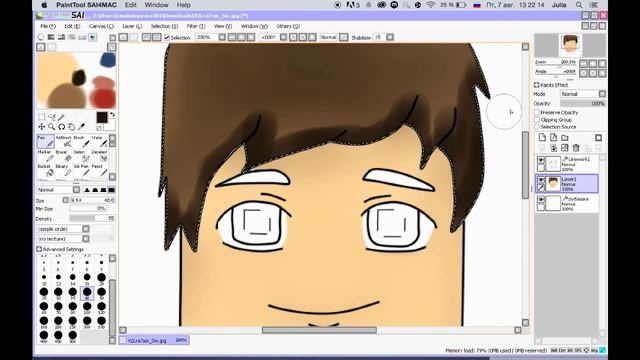Expand Advanced Settings checkbox
This screenshot has width=640, height=360.
click(x=39, y=249)
